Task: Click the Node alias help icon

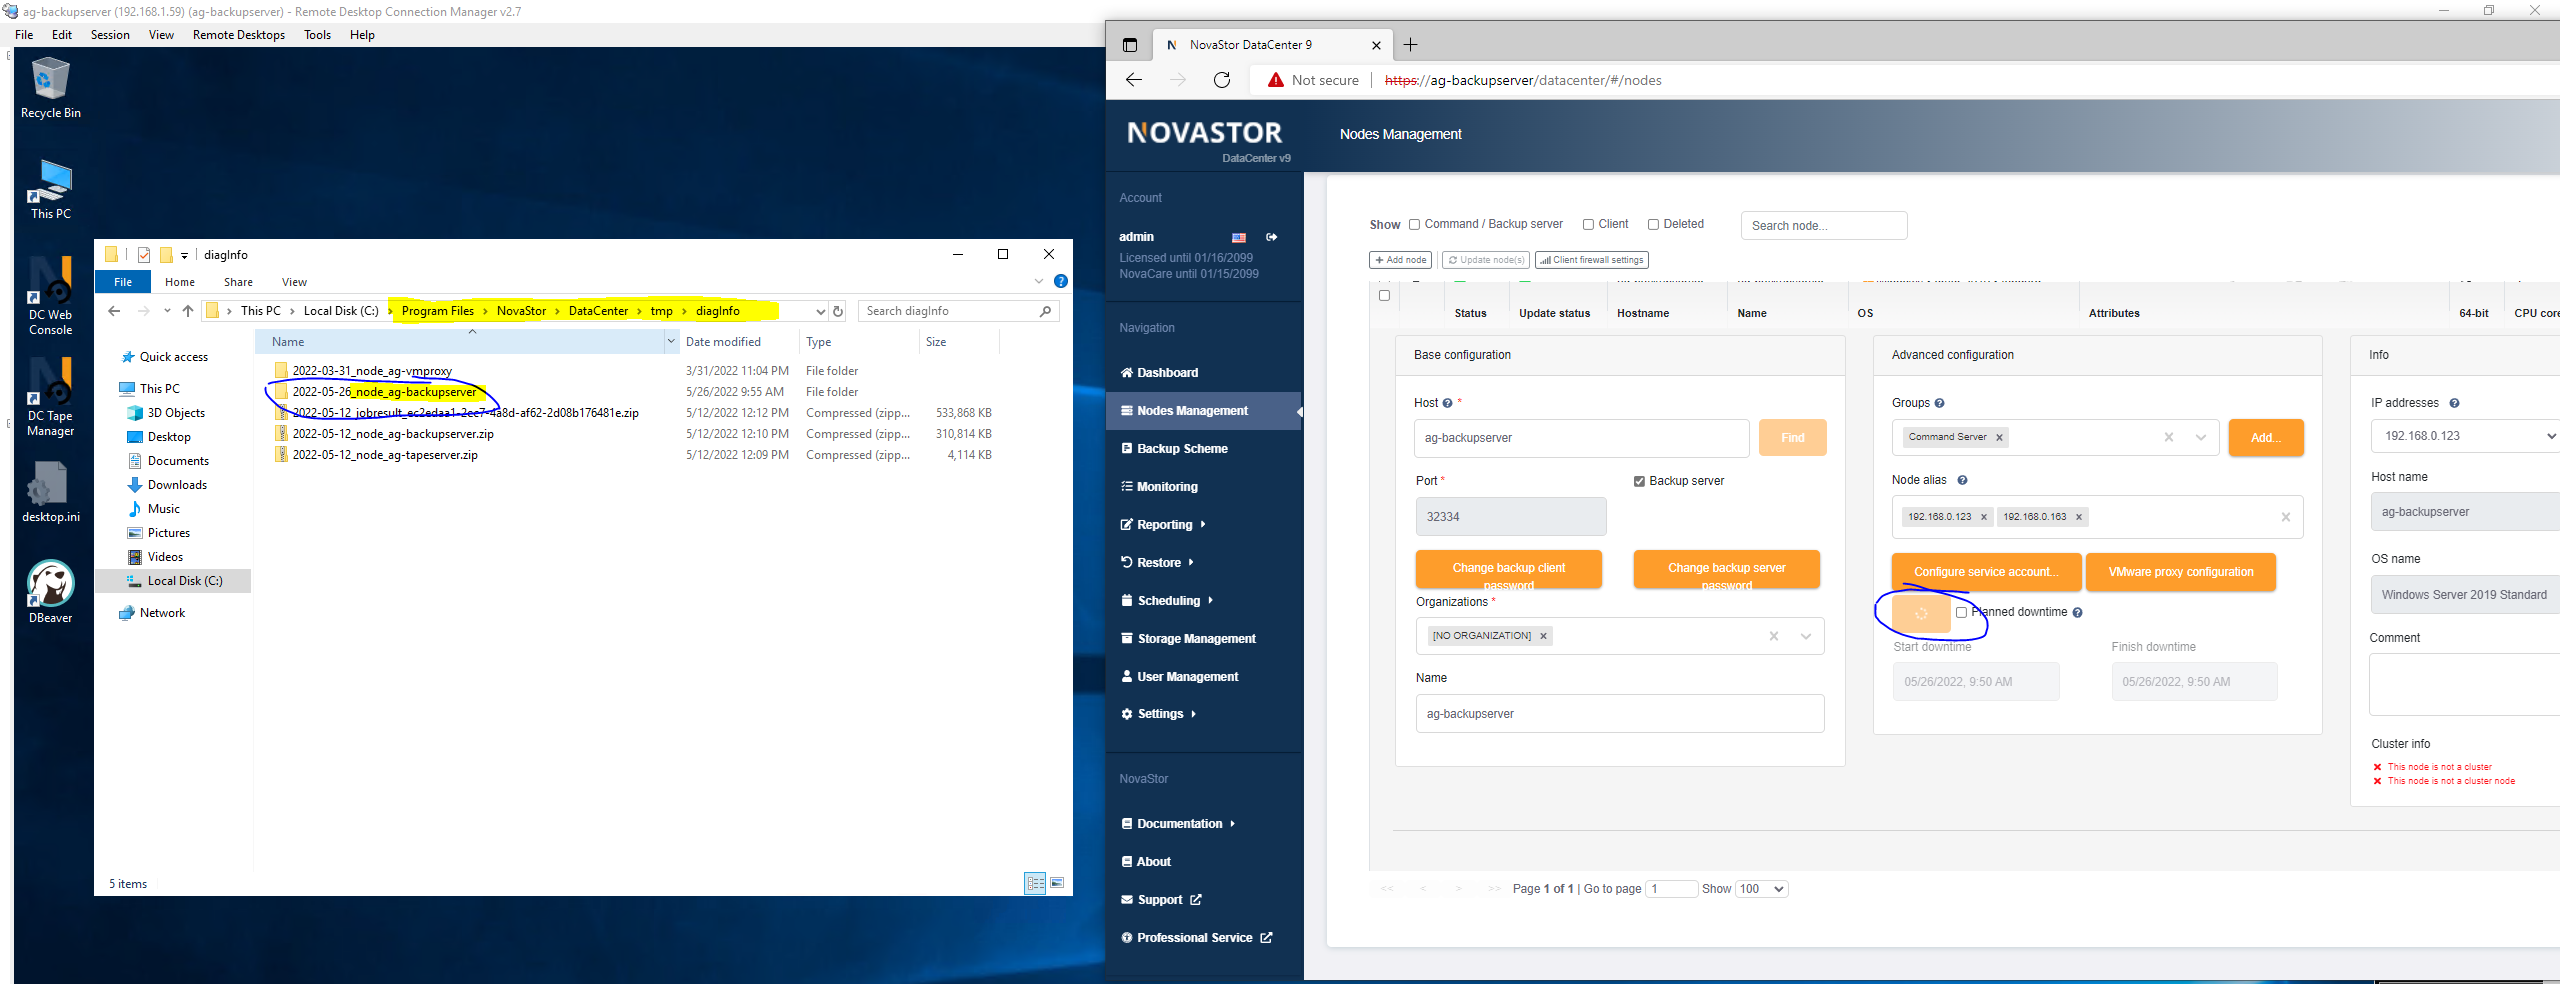Action: click(1962, 480)
